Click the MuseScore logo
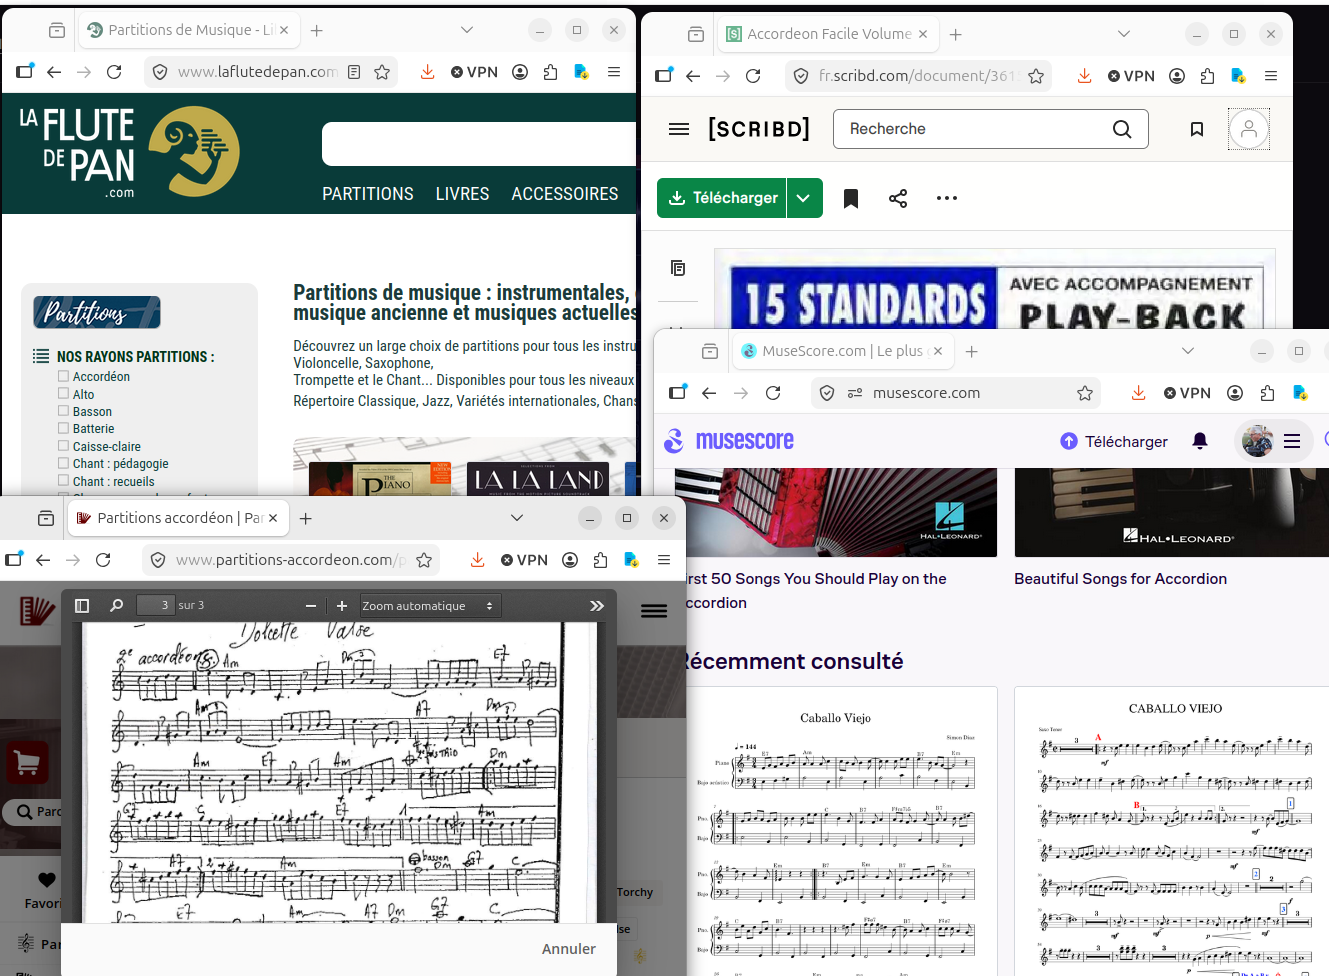This screenshot has width=1329, height=976. (x=729, y=441)
